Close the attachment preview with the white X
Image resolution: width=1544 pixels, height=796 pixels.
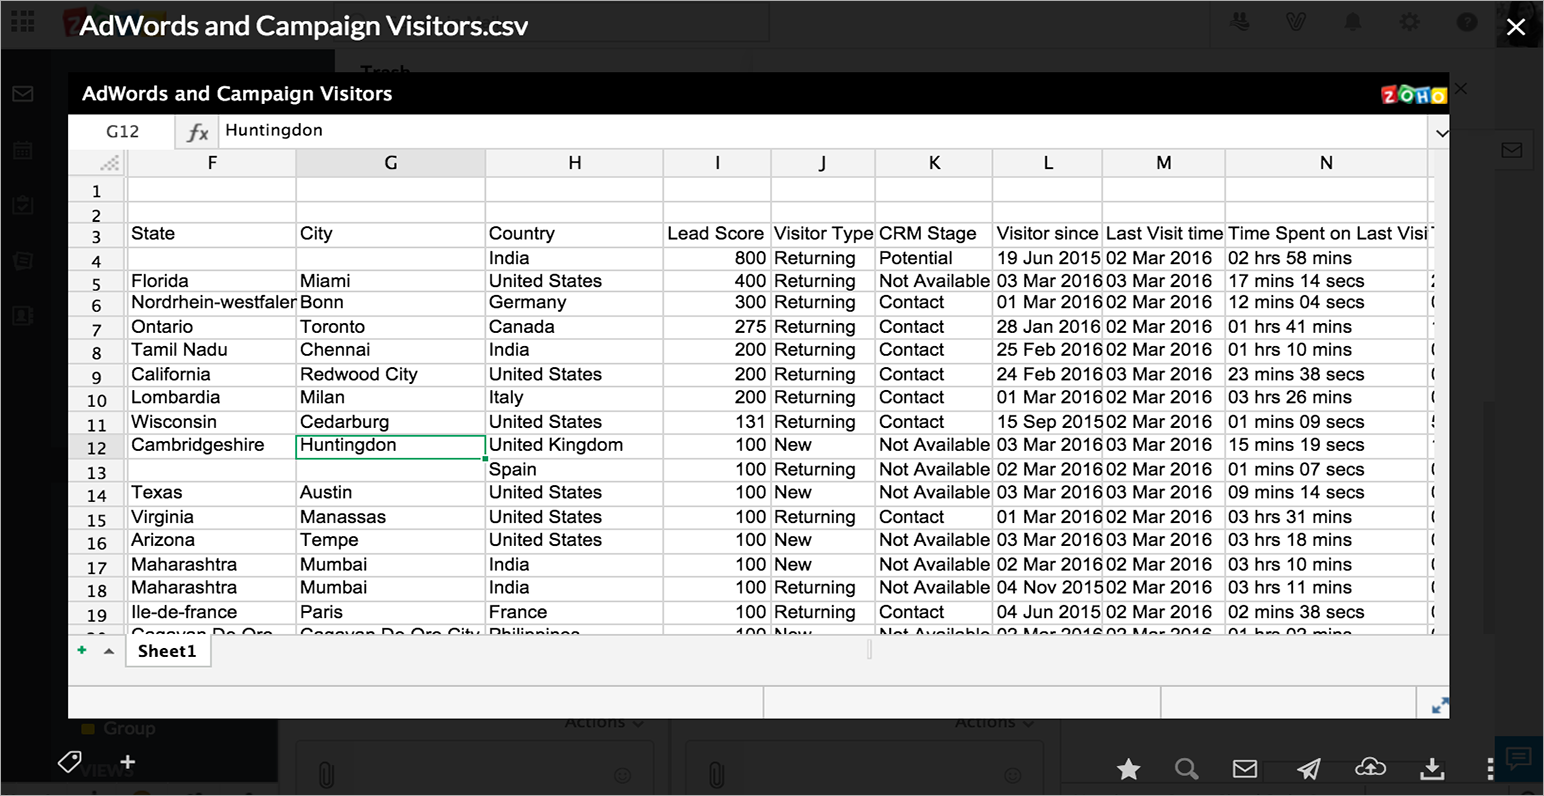tap(1516, 27)
